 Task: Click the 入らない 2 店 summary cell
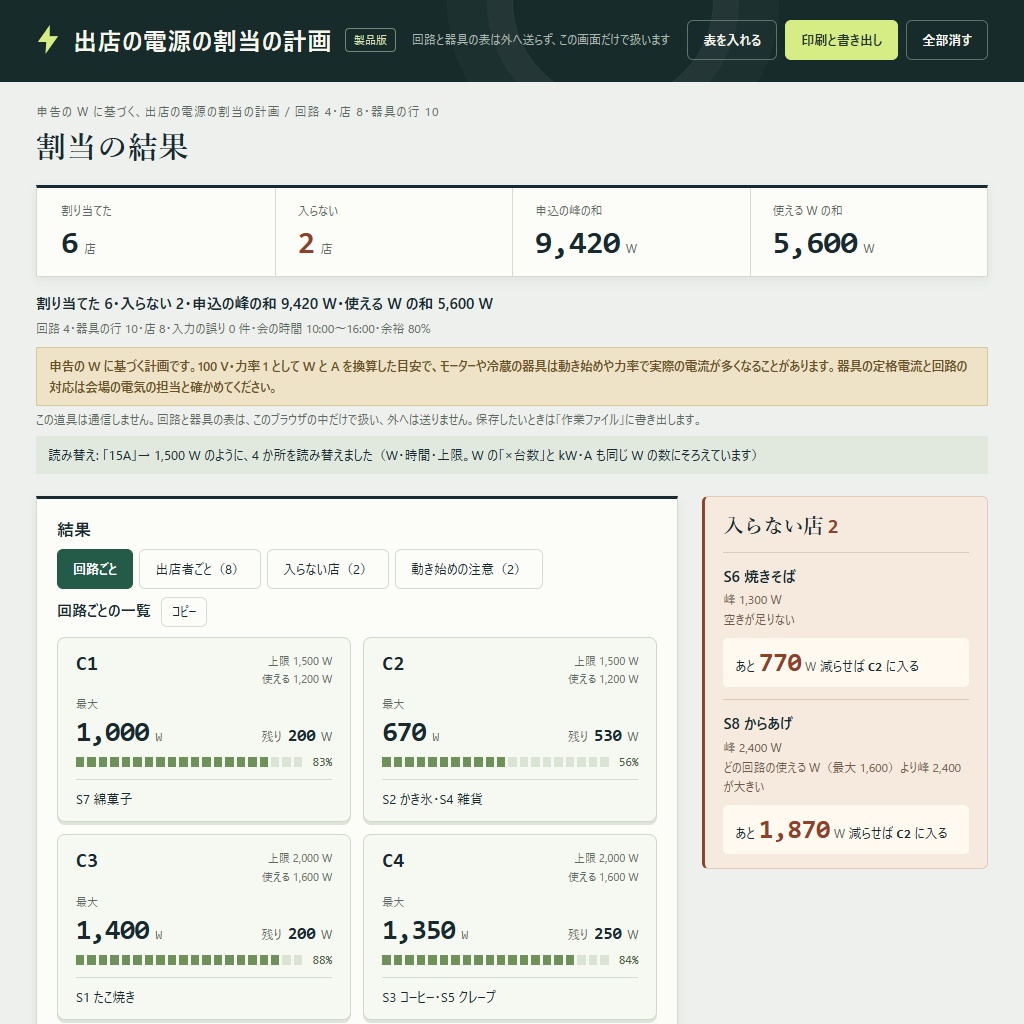[x=394, y=232]
